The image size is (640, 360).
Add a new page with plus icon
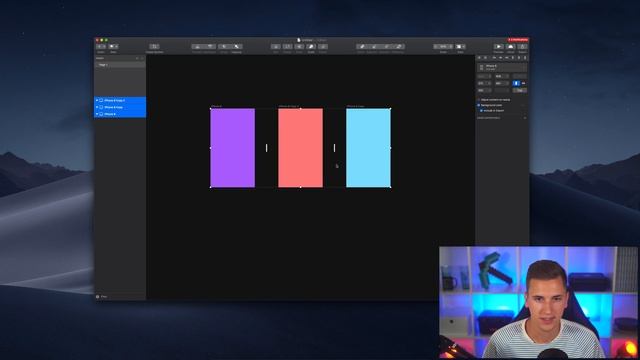137,58
